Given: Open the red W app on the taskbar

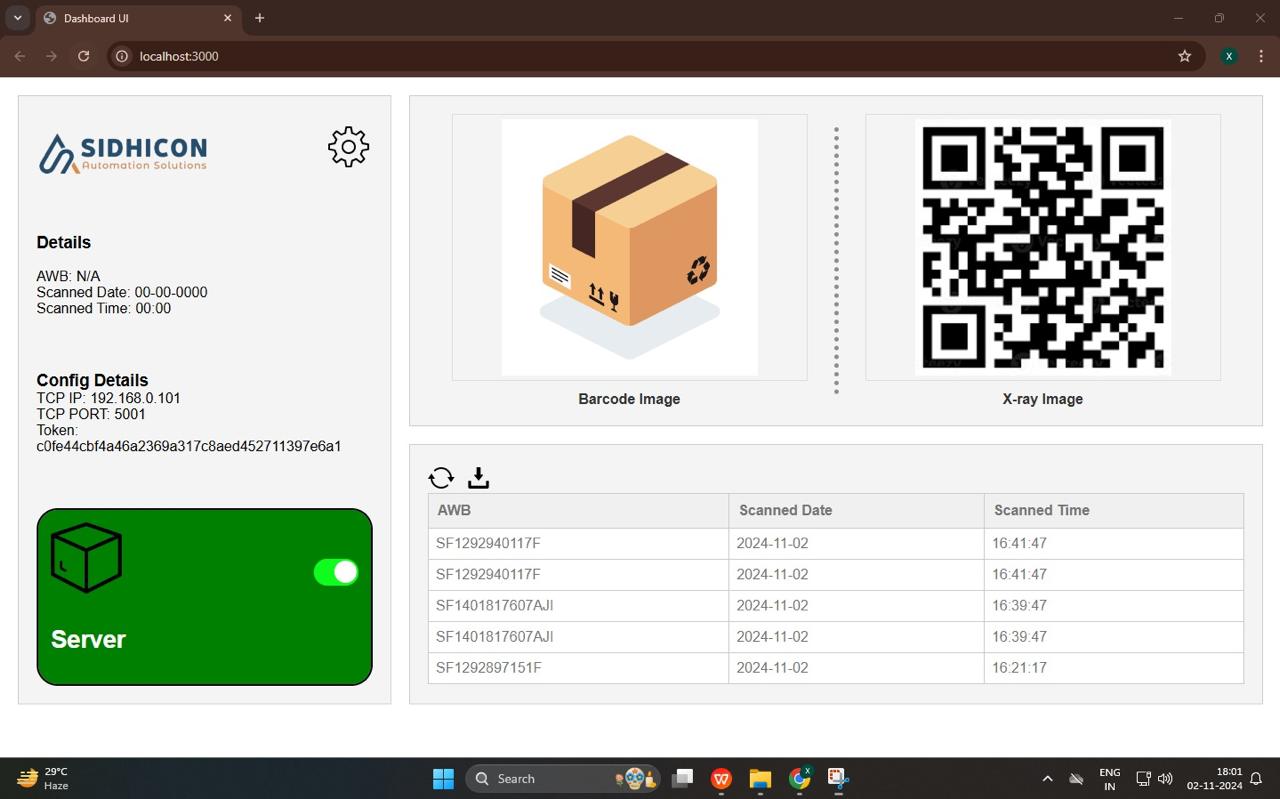Looking at the screenshot, I should [x=721, y=778].
